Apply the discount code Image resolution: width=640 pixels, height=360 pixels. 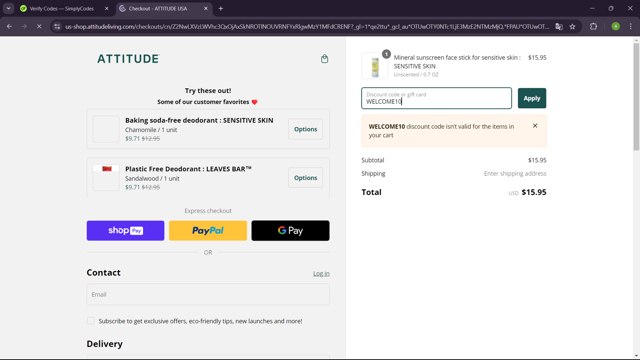click(532, 98)
